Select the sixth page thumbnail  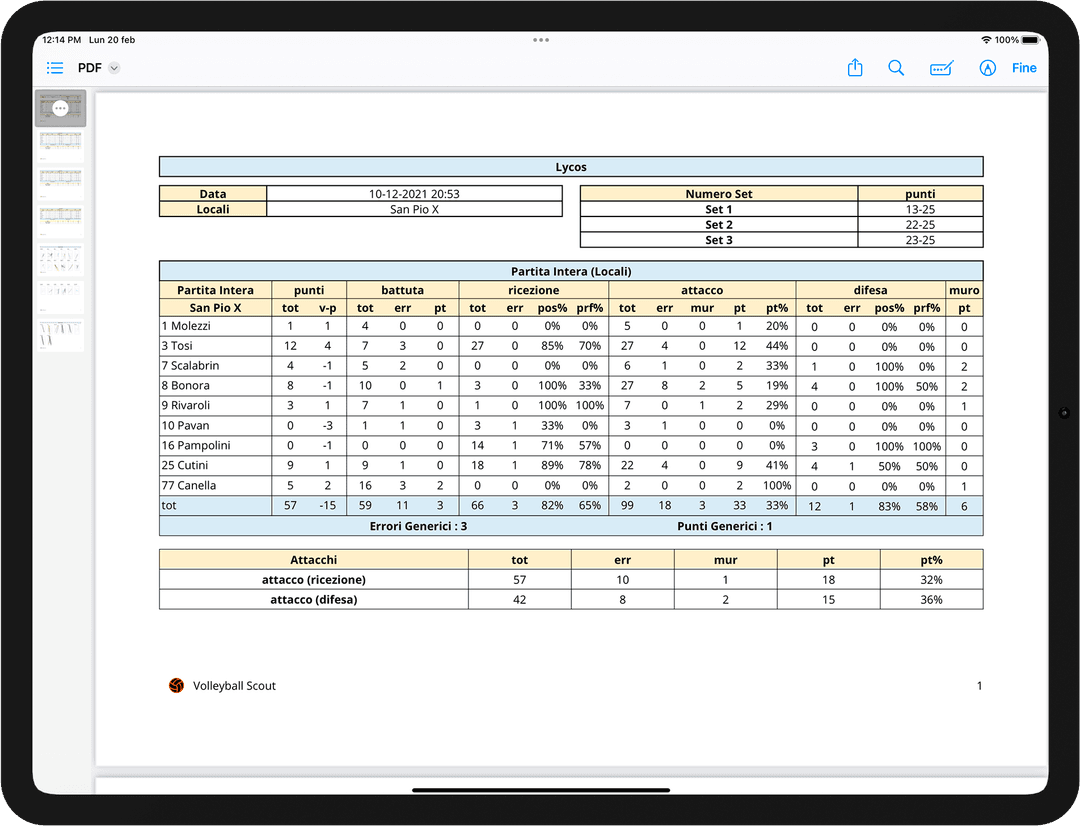[x=61, y=297]
